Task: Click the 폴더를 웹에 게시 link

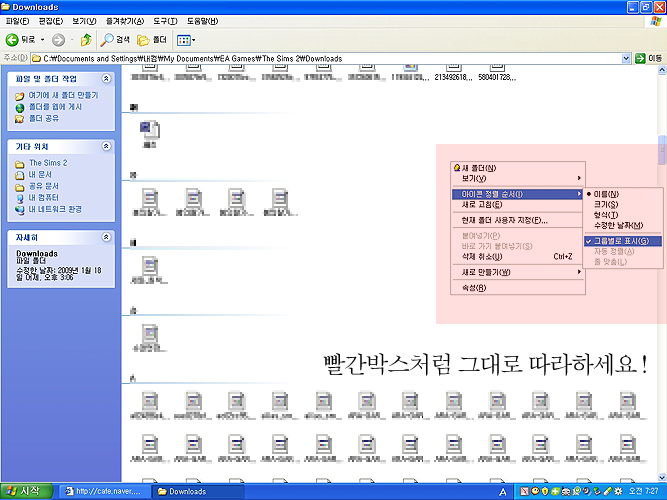Action: (55, 107)
